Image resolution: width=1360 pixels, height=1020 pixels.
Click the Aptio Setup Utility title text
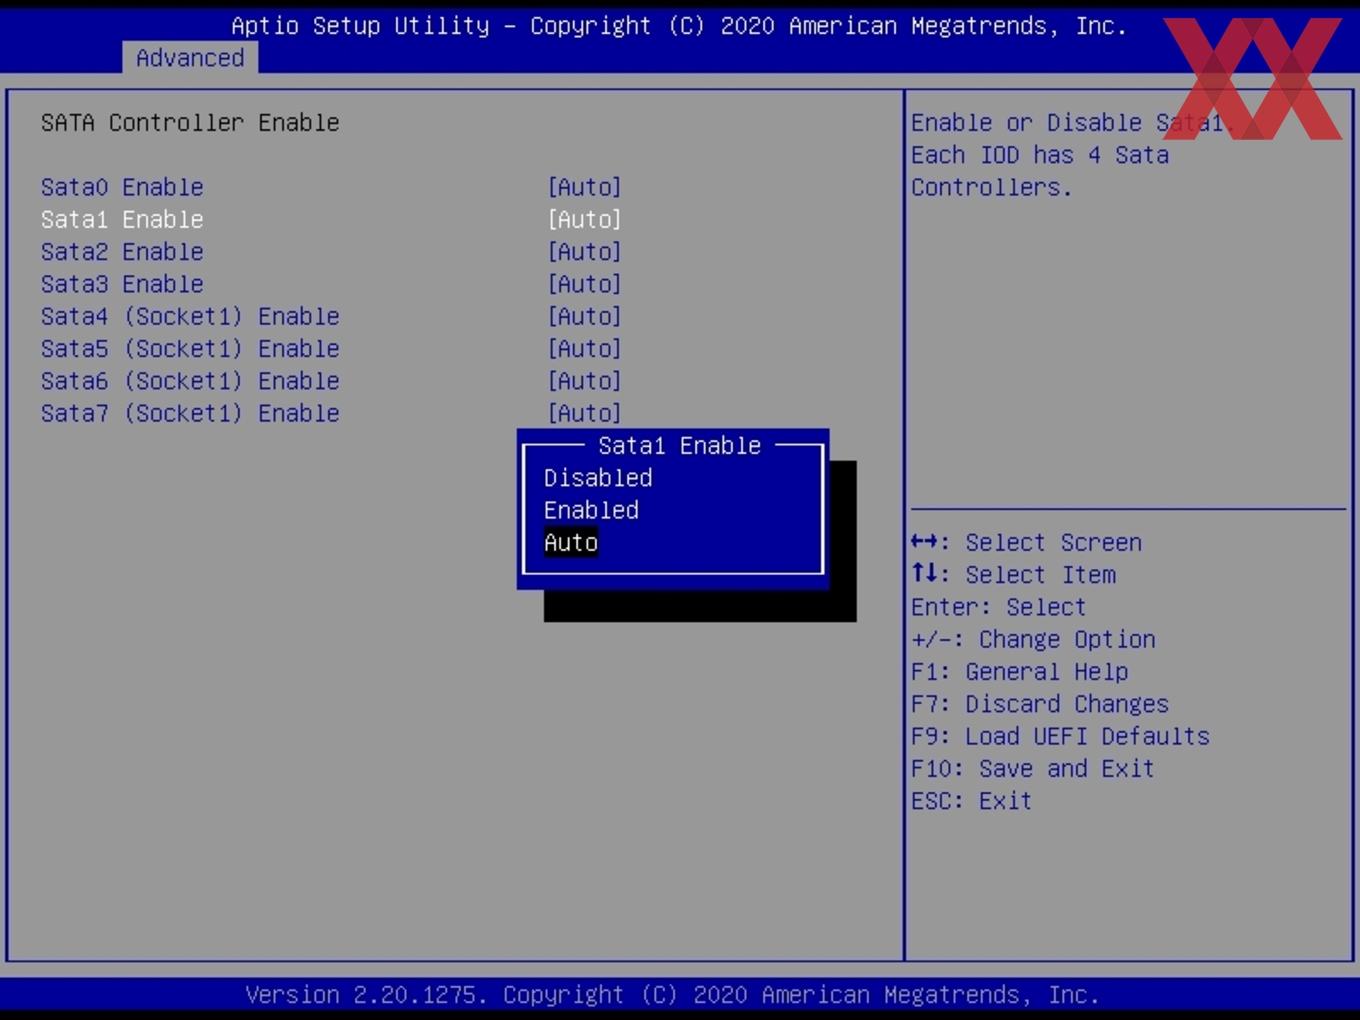coord(679,26)
